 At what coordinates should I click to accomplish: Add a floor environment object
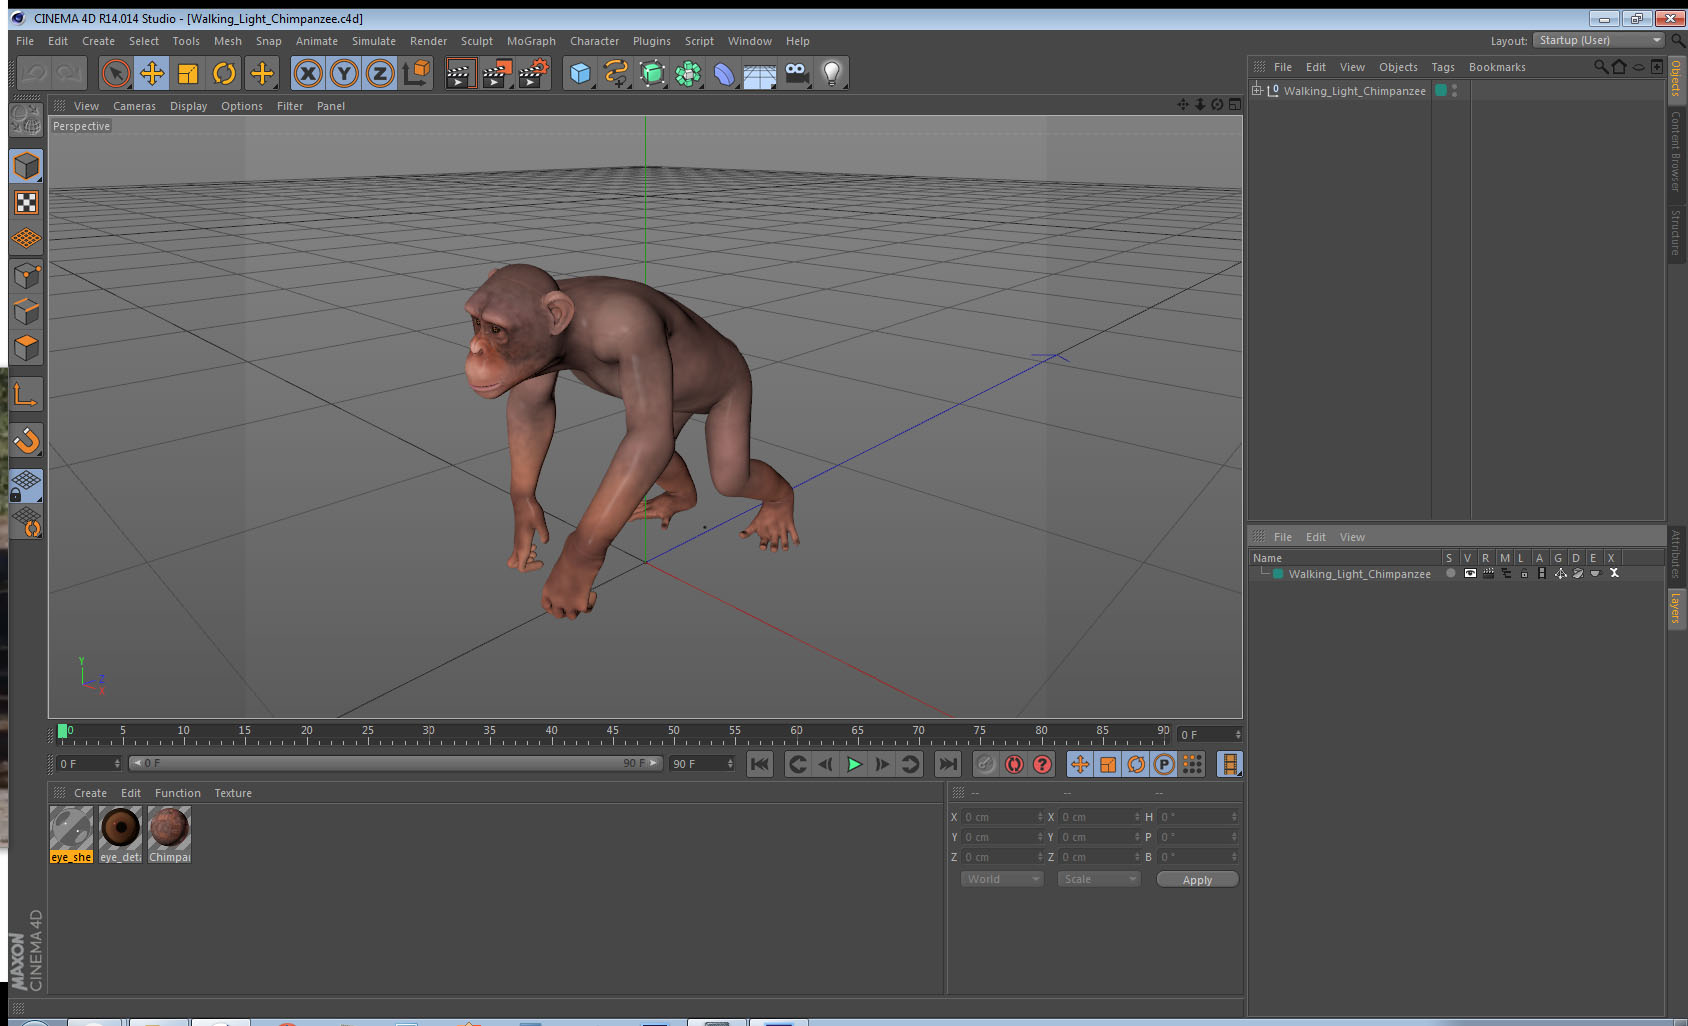pos(760,73)
